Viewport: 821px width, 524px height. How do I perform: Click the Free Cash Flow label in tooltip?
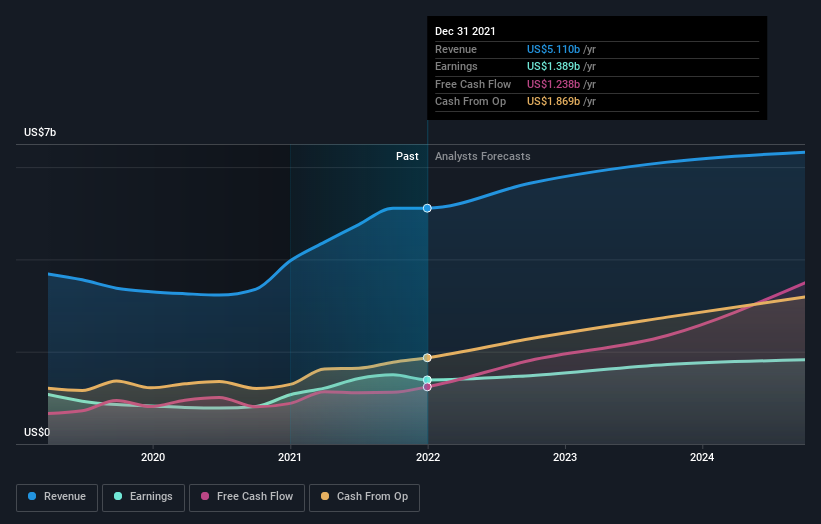click(x=473, y=84)
